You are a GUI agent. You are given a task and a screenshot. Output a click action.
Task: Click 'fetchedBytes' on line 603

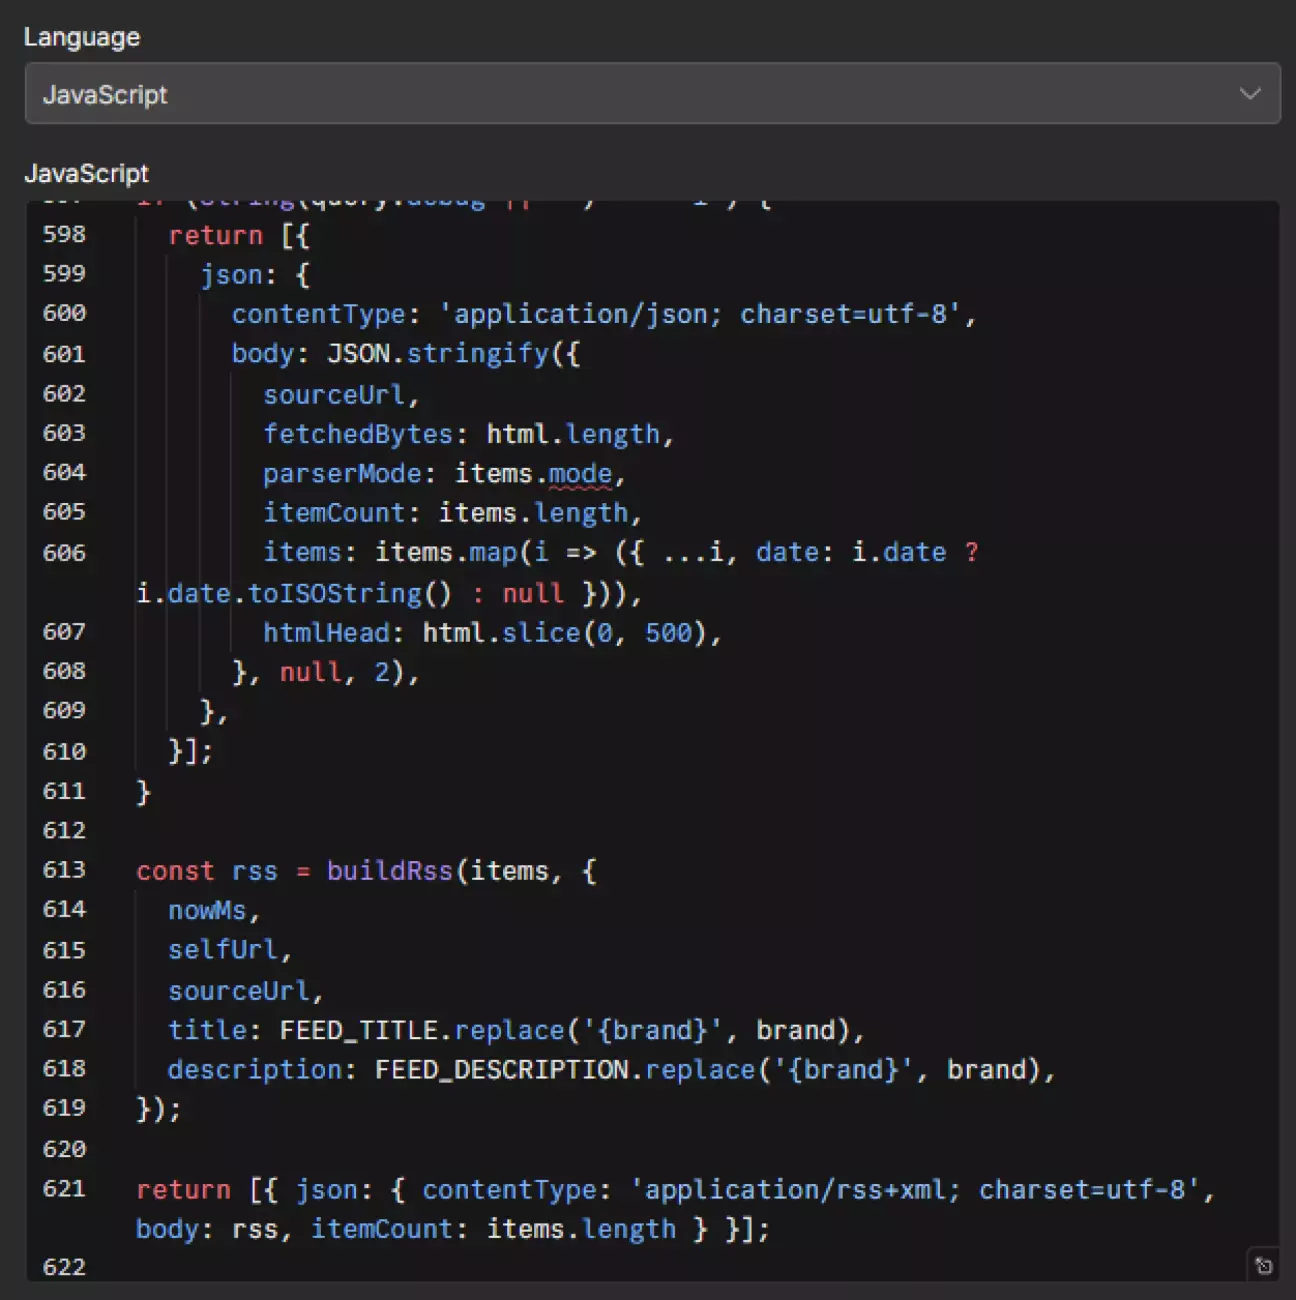pos(358,435)
